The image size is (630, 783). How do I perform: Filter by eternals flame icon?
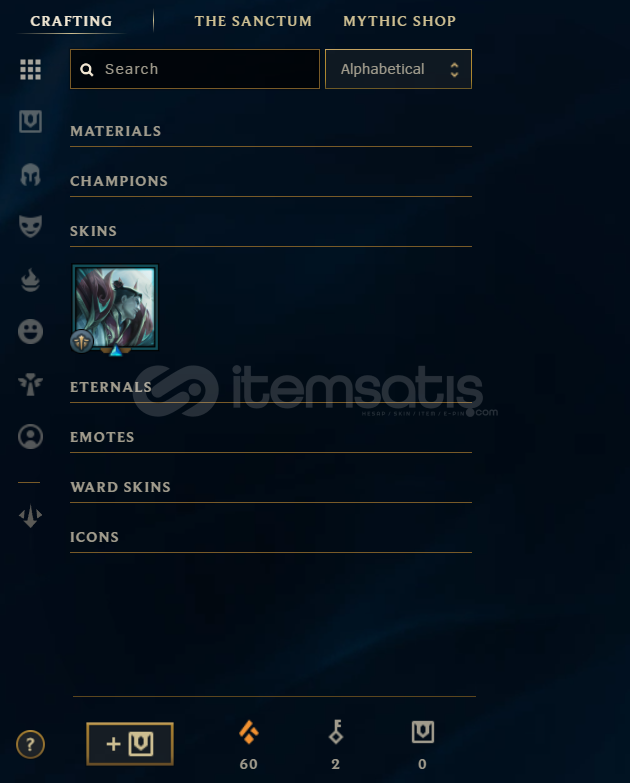point(30,280)
